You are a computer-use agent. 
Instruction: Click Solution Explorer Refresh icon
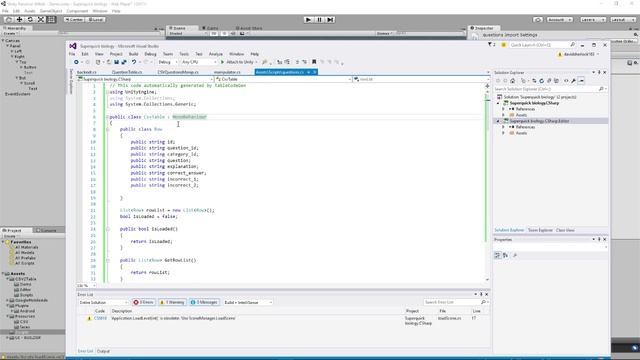click(x=542, y=81)
